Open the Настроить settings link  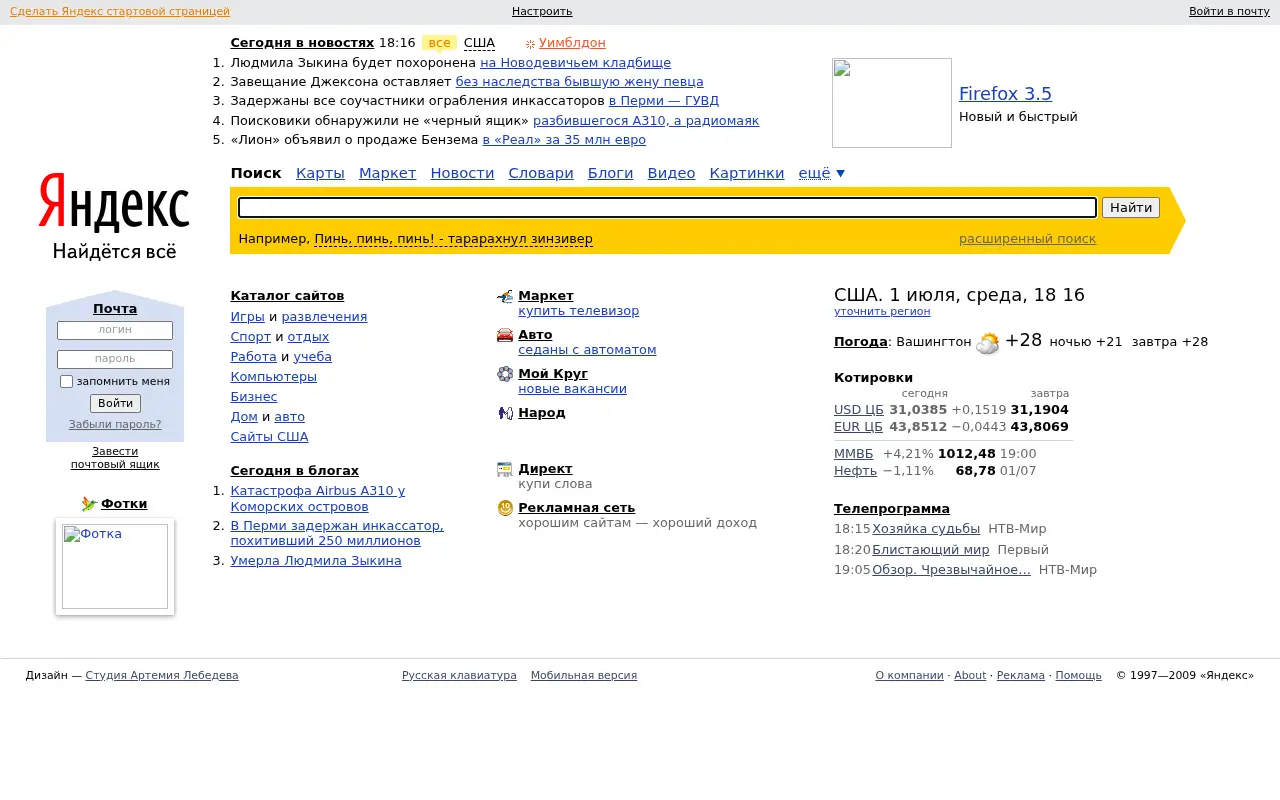tap(542, 11)
